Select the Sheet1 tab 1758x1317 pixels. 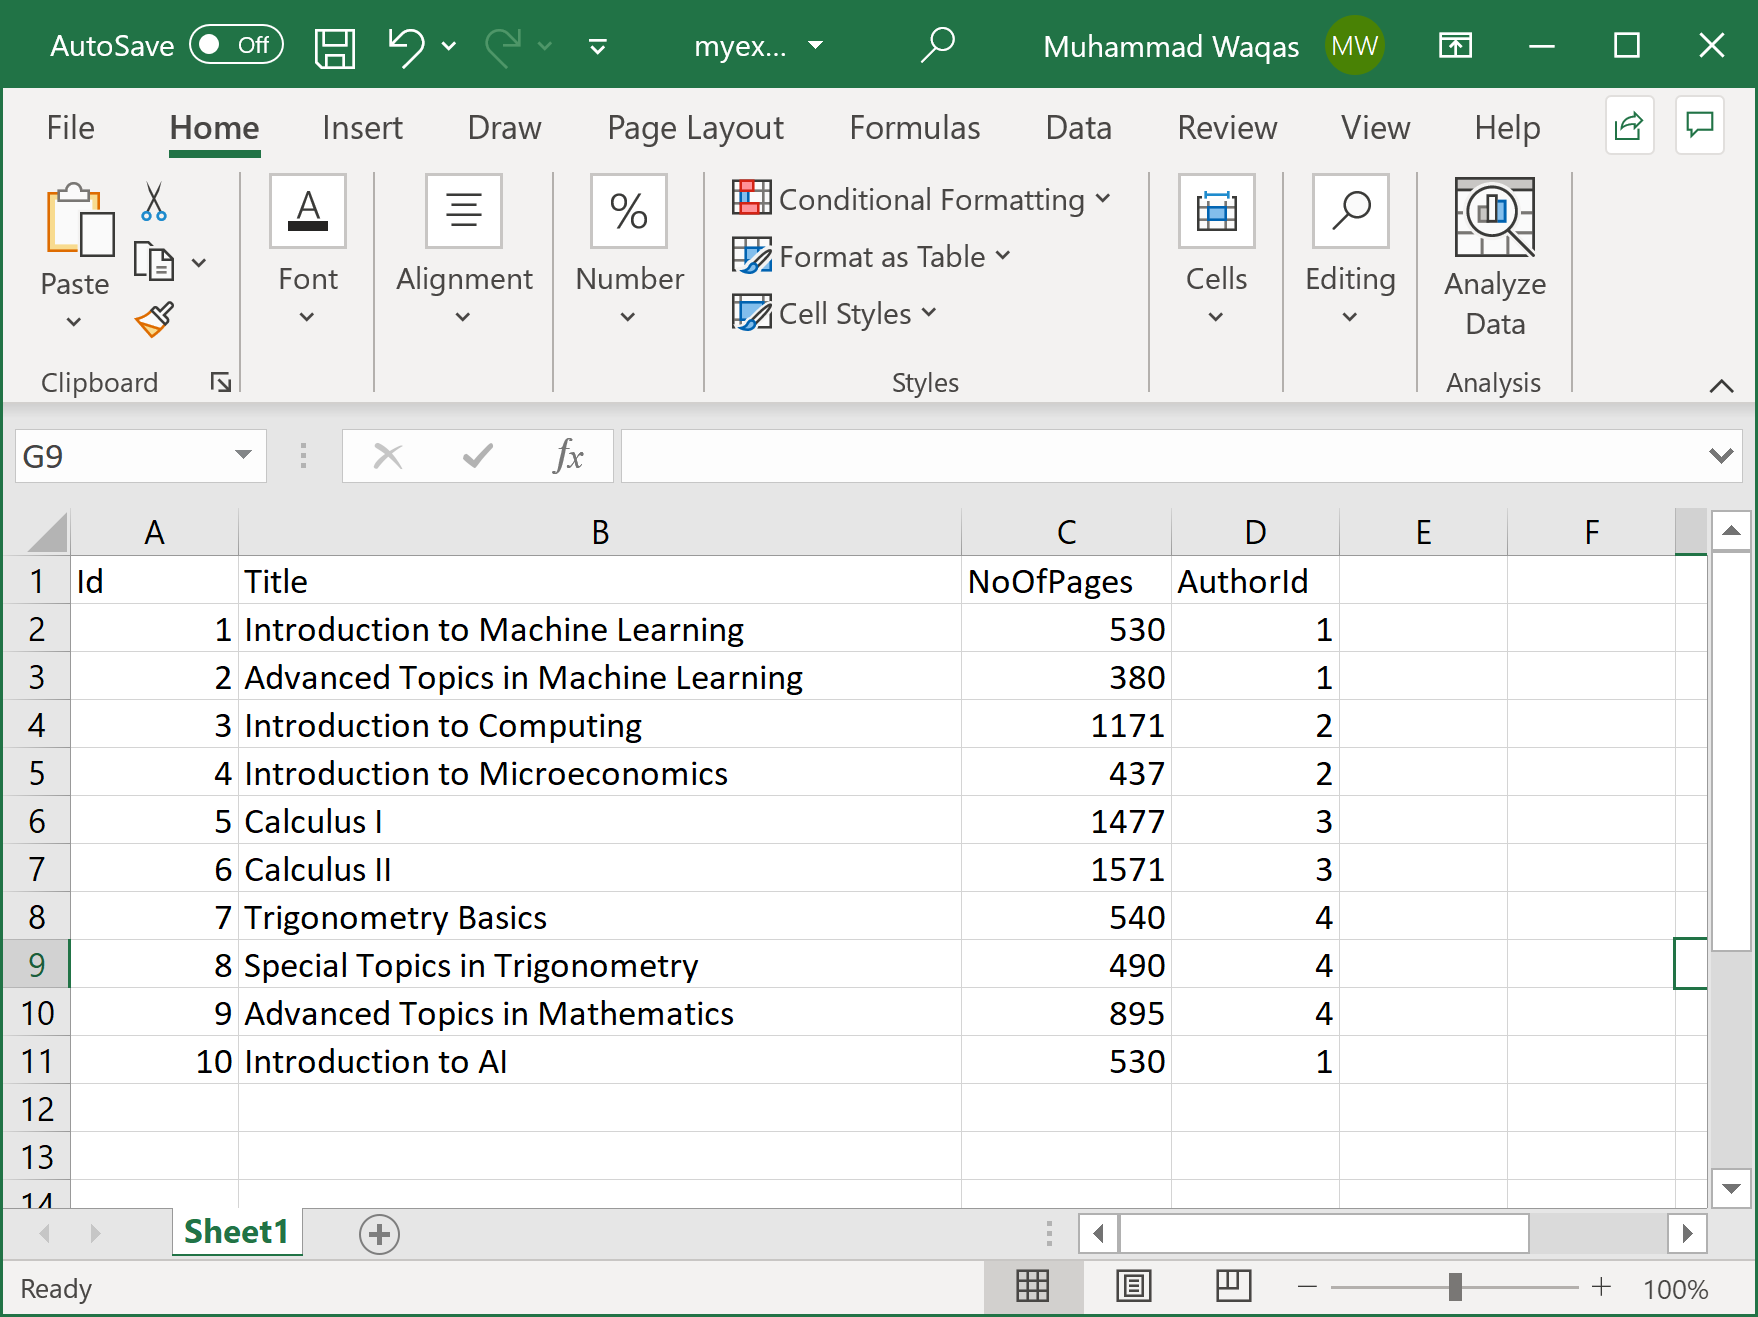[236, 1232]
